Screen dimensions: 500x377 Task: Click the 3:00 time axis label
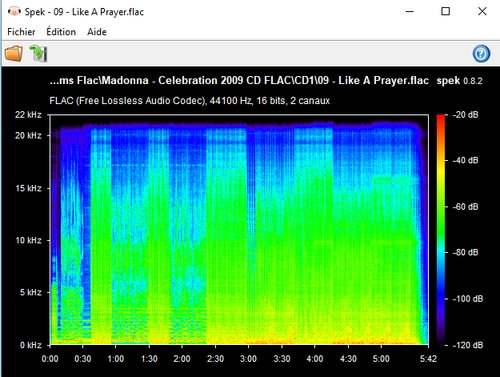[248, 359]
